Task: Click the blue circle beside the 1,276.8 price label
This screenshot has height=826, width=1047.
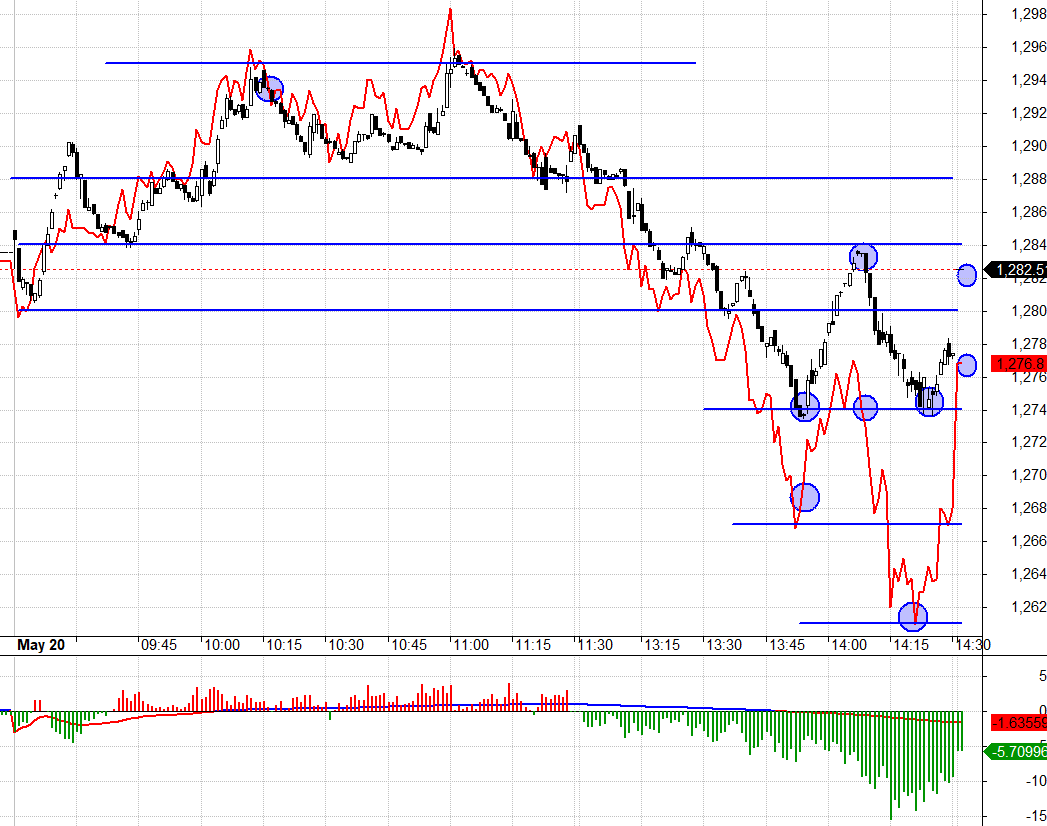Action: 967,365
